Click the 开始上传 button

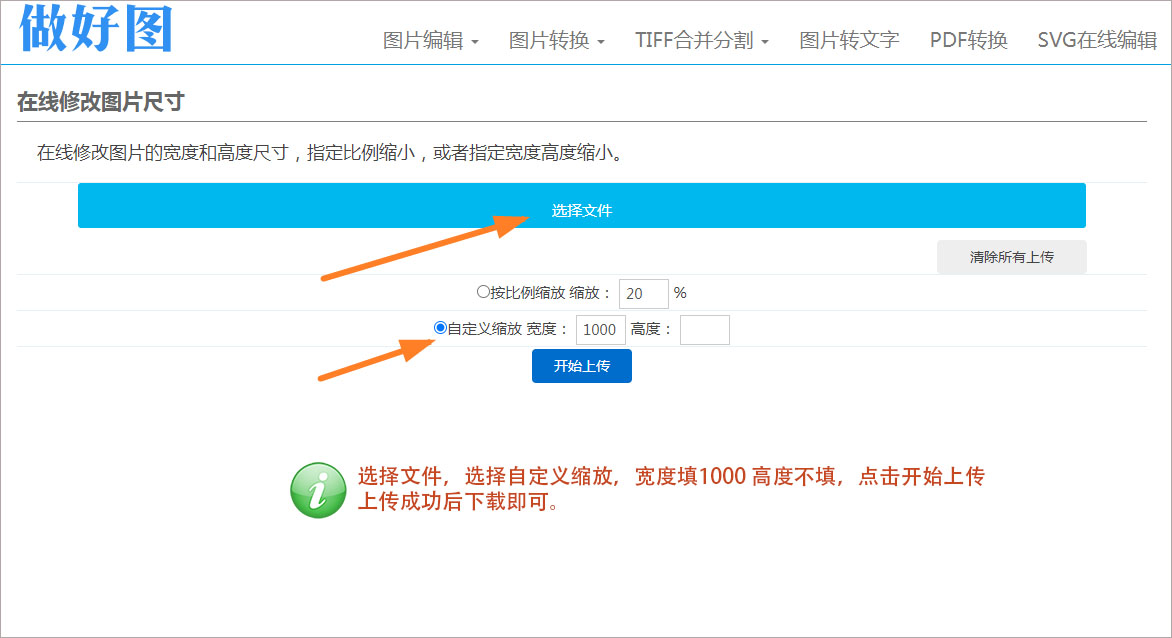pyautogui.click(x=581, y=366)
